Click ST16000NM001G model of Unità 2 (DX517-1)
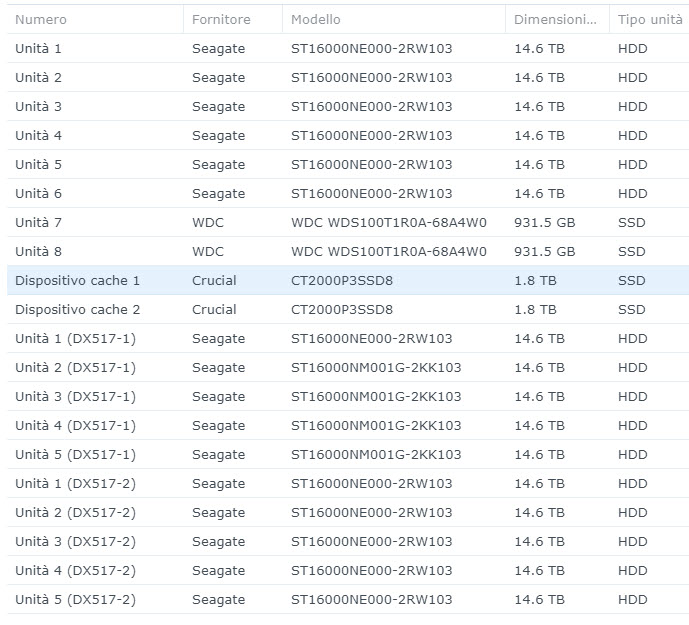The width and height of the screenshot is (689, 625). pyautogui.click(x=376, y=367)
